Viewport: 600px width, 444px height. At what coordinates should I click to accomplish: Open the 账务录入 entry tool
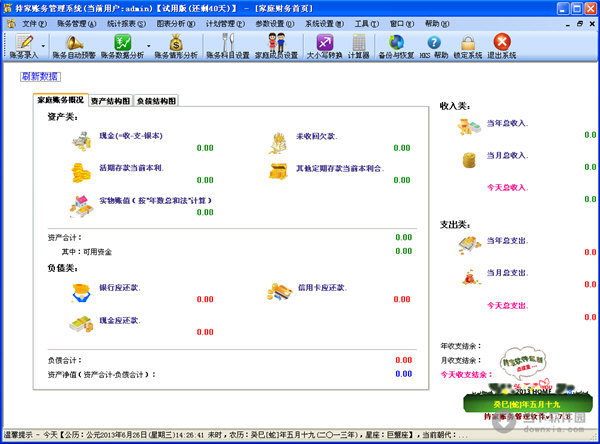(x=24, y=44)
